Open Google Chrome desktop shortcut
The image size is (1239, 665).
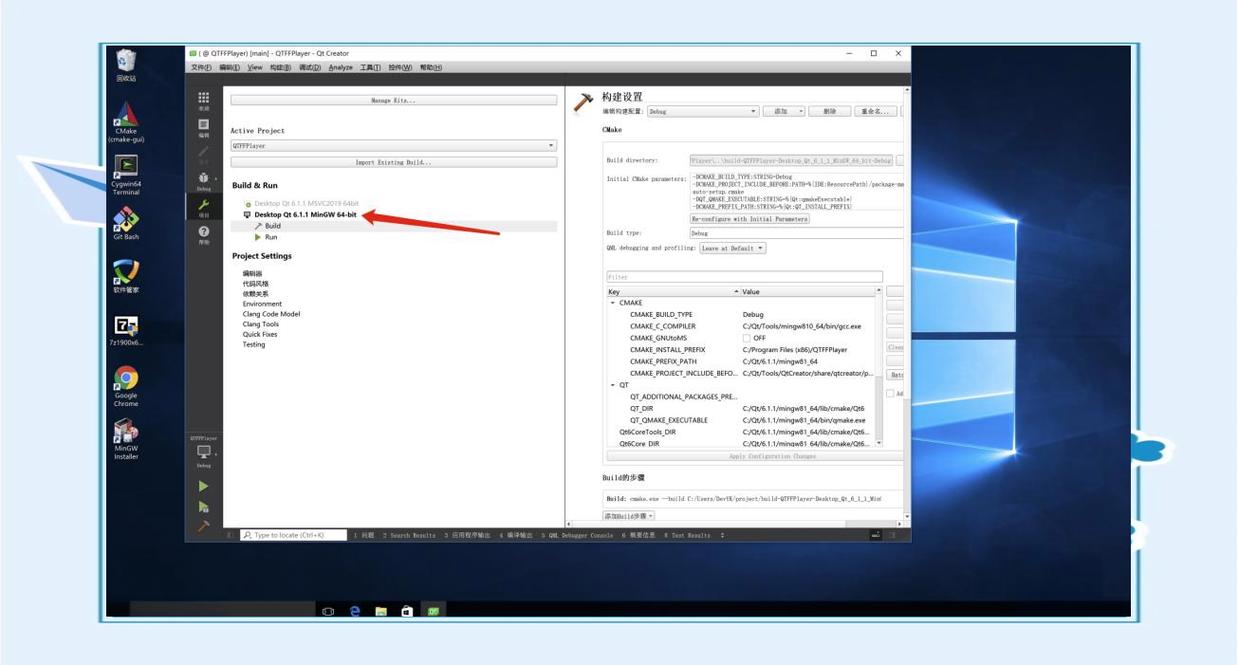coord(126,384)
